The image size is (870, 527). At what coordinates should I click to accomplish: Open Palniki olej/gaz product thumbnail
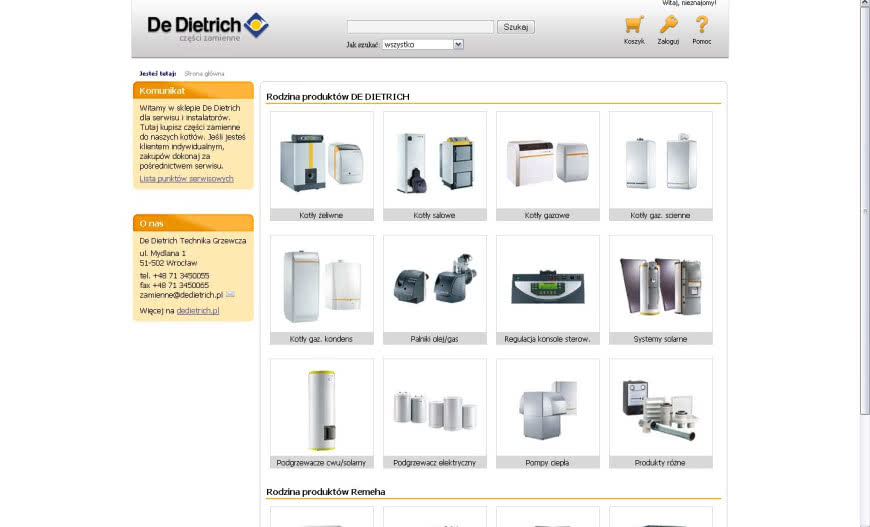click(434, 290)
